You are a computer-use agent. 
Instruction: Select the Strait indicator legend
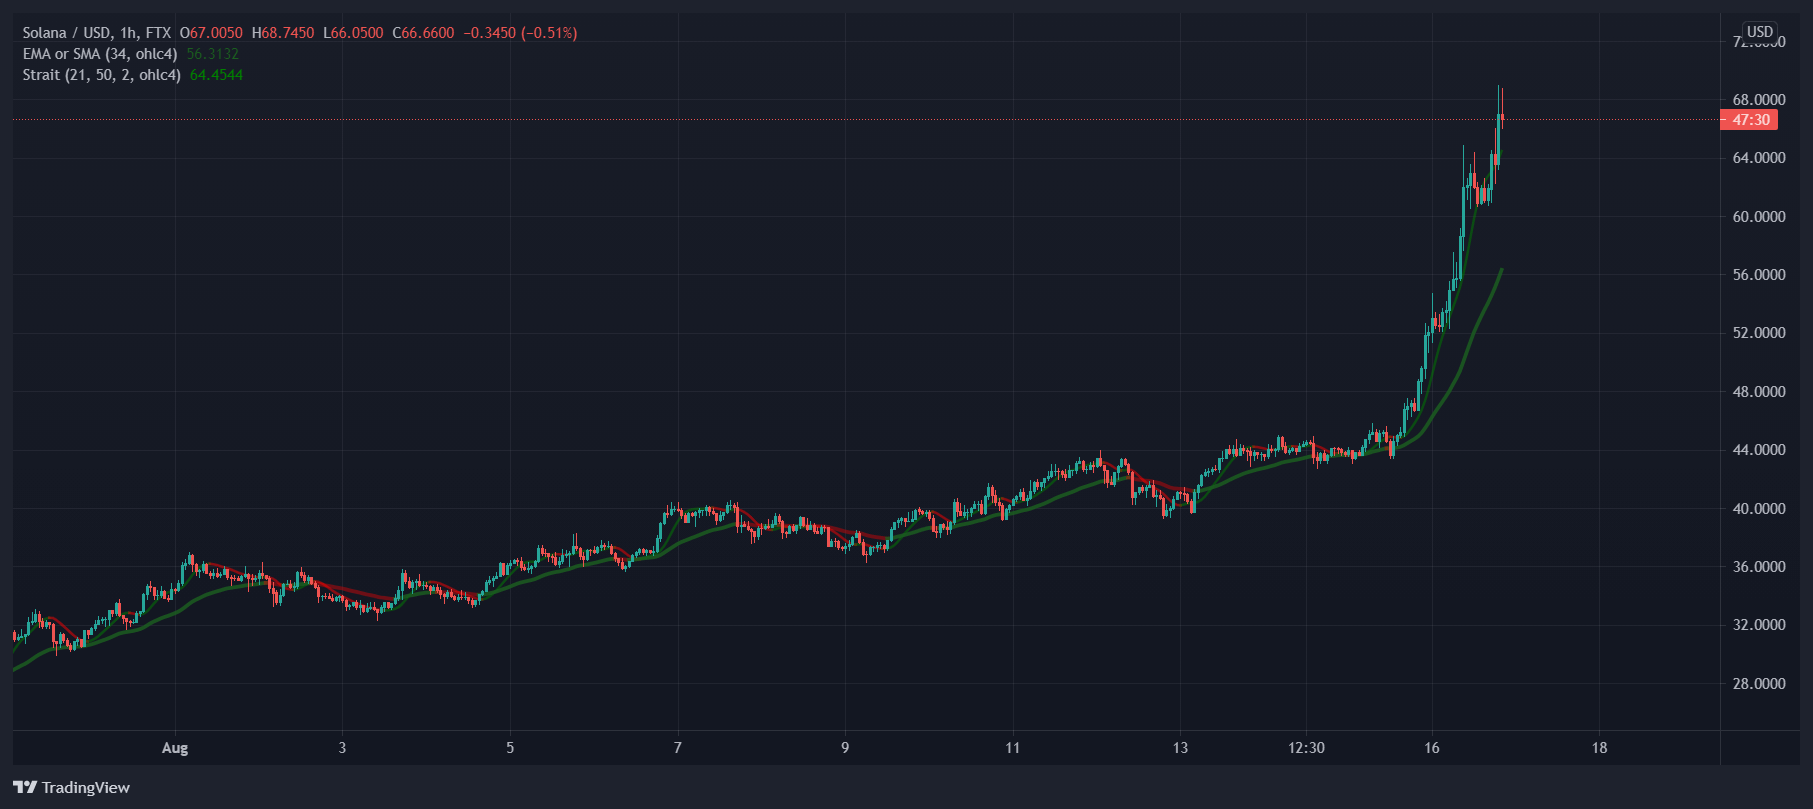click(102, 75)
